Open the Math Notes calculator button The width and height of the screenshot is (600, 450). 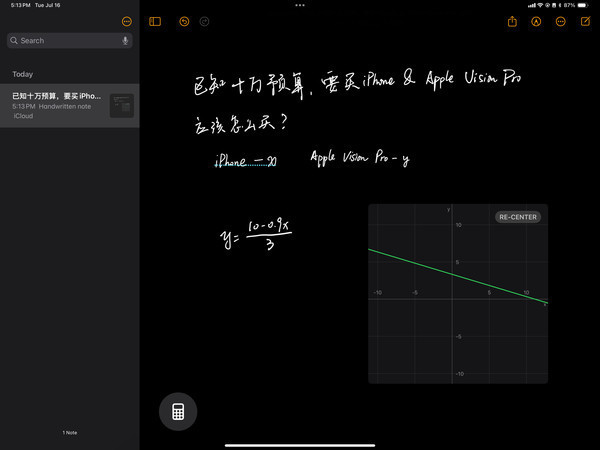click(x=178, y=412)
